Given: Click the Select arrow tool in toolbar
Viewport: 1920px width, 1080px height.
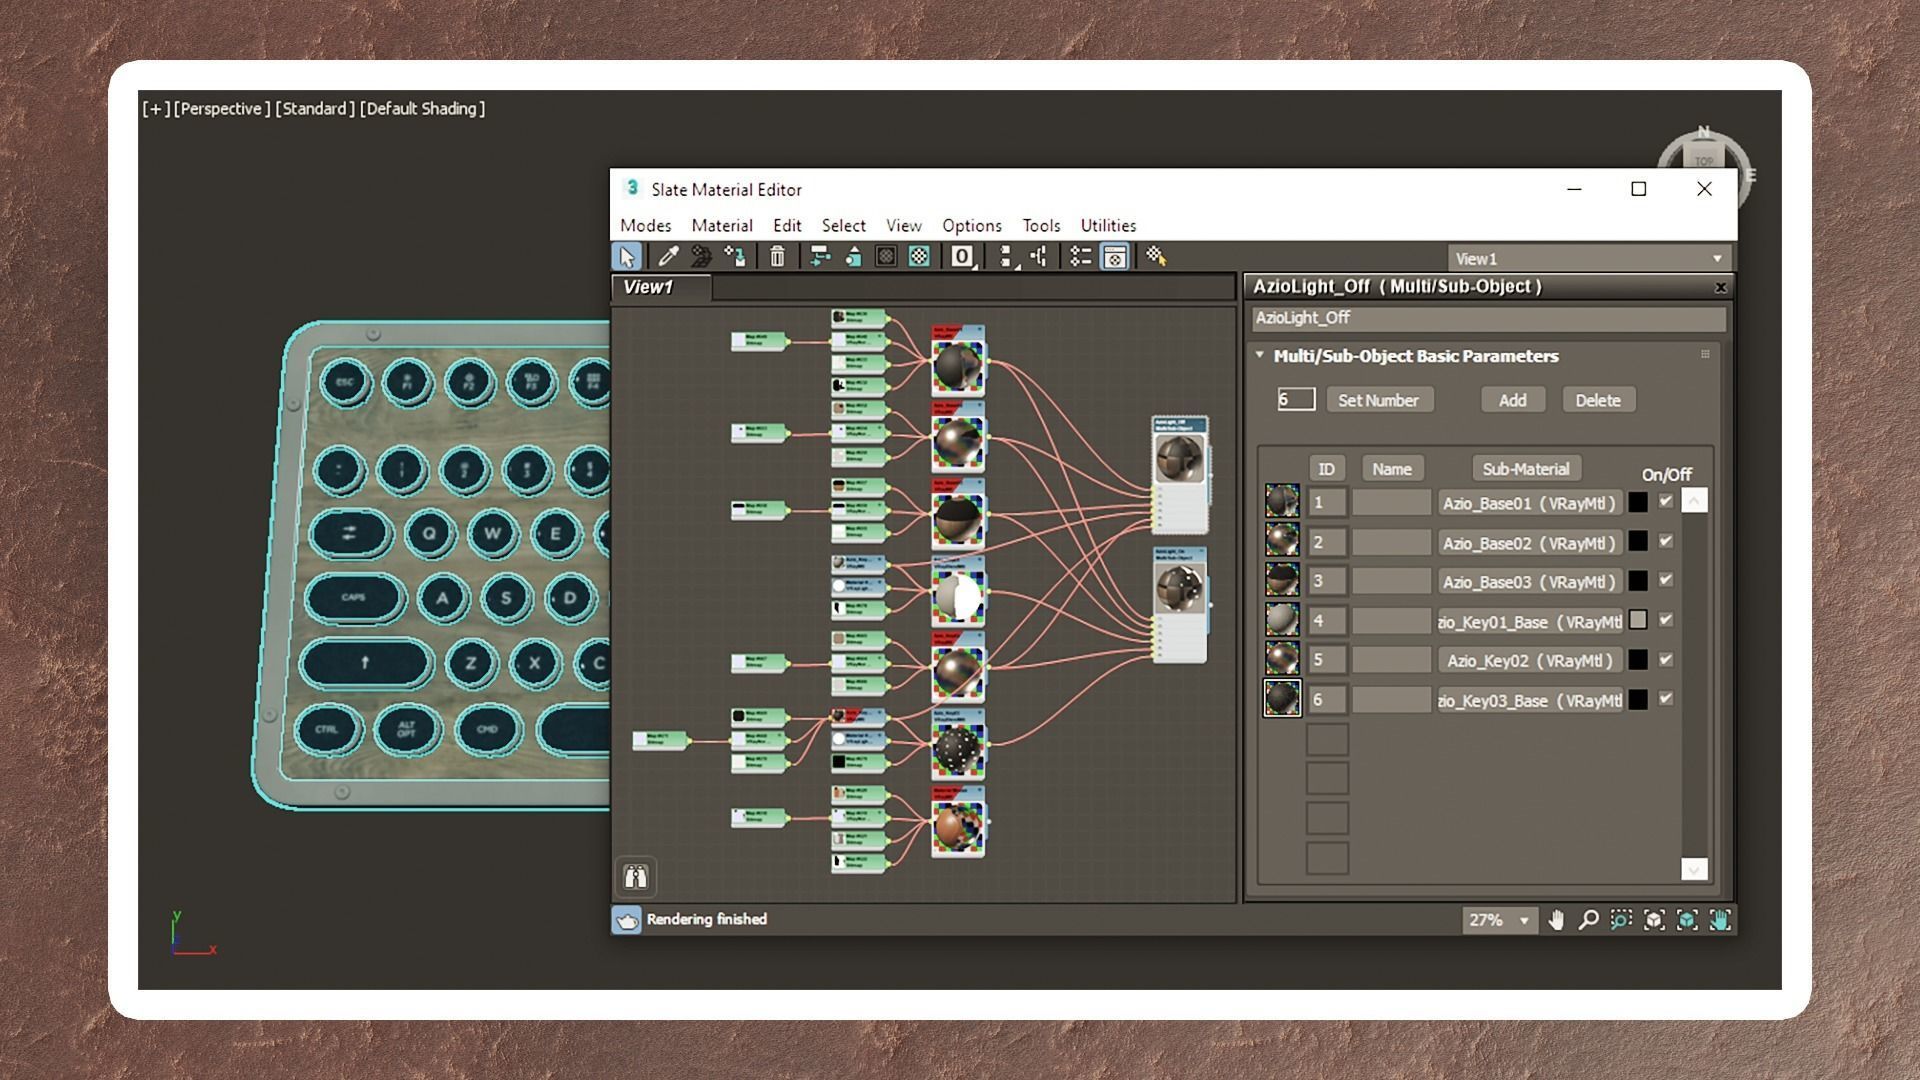Looking at the screenshot, I should pyautogui.click(x=627, y=257).
